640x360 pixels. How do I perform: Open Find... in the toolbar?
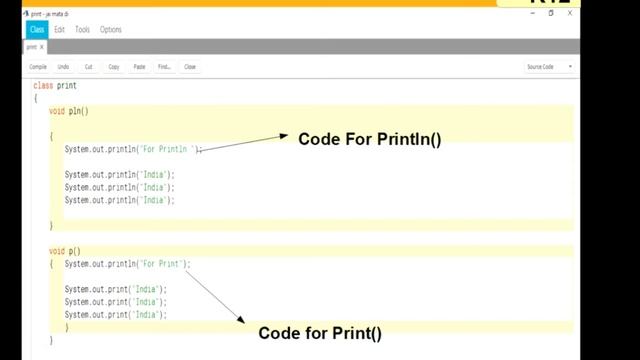(164, 67)
